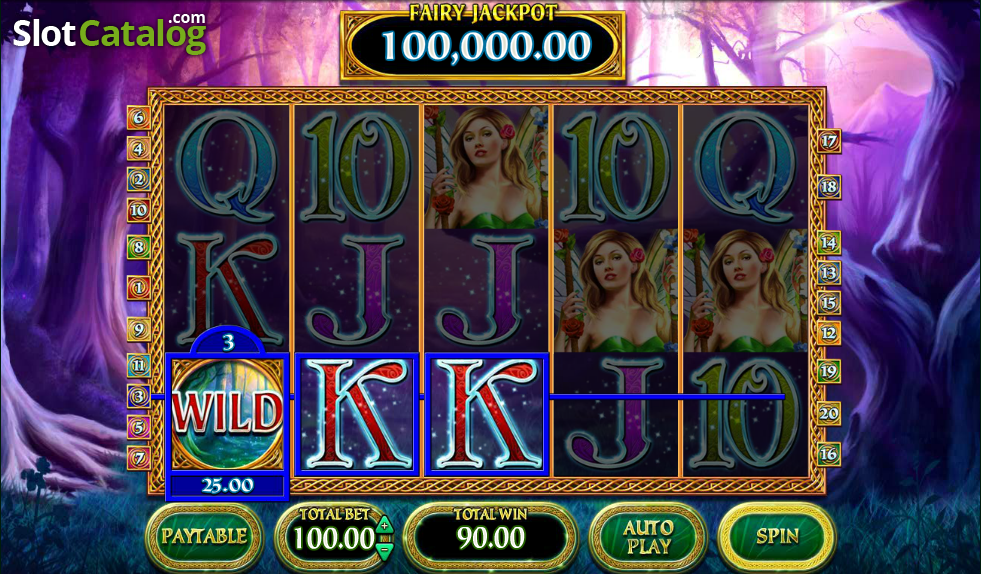Open the SlotCatalog.com logo link
The width and height of the screenshot is (981, 574).
click(x=109, y=33)
